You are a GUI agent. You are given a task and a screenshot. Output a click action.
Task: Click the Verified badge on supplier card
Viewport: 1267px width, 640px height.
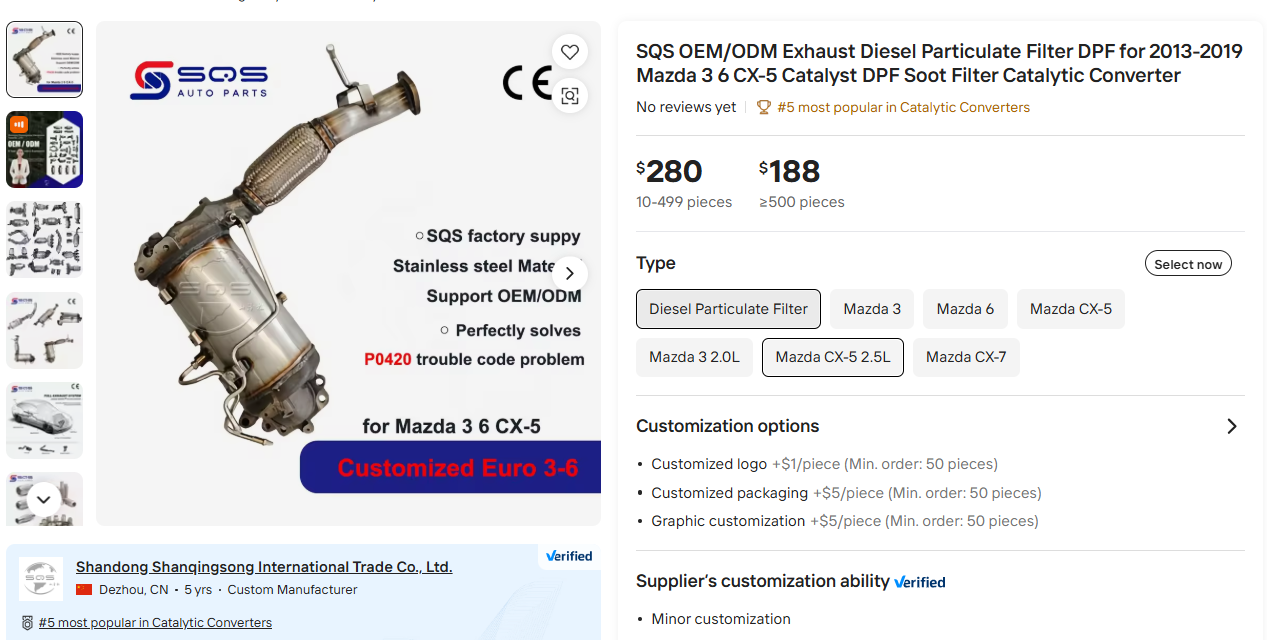click(569, 556)
